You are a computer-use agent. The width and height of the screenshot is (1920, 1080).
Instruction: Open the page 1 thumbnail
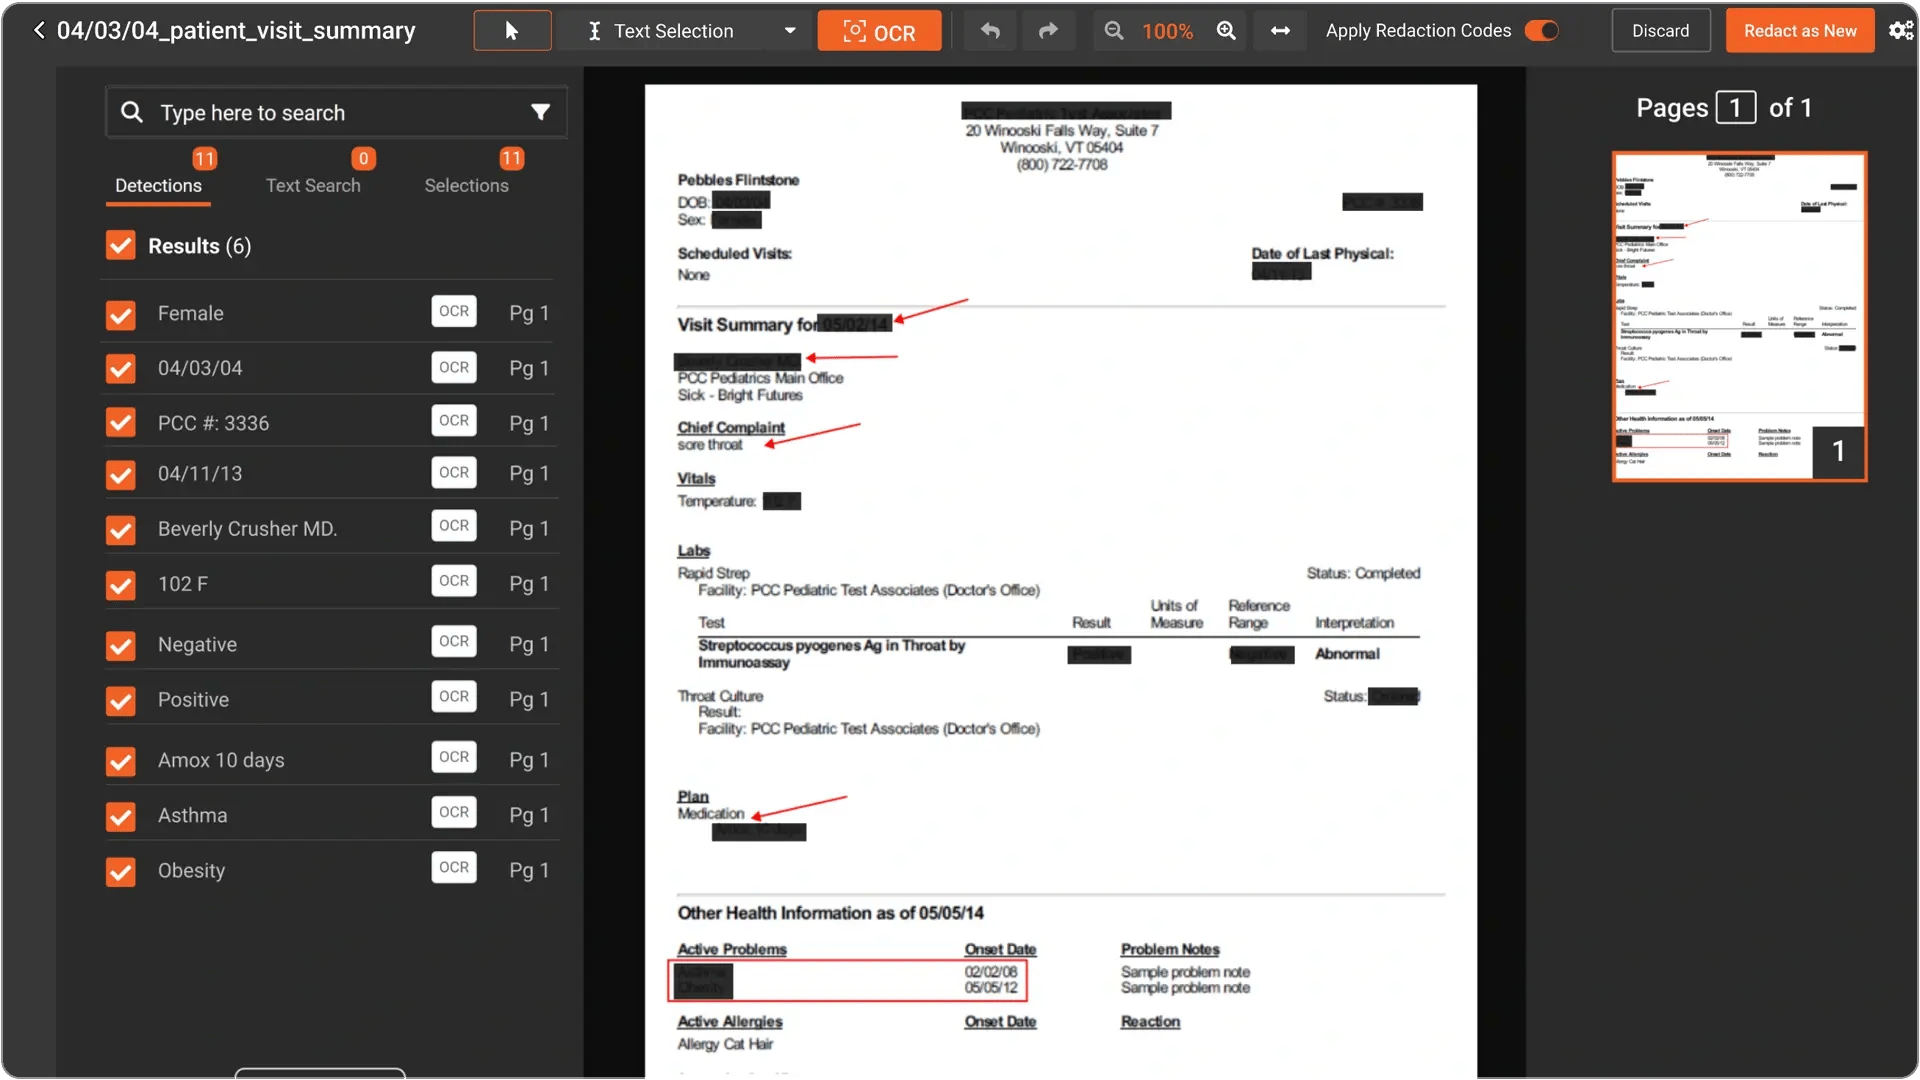[x=1739, y=316]
